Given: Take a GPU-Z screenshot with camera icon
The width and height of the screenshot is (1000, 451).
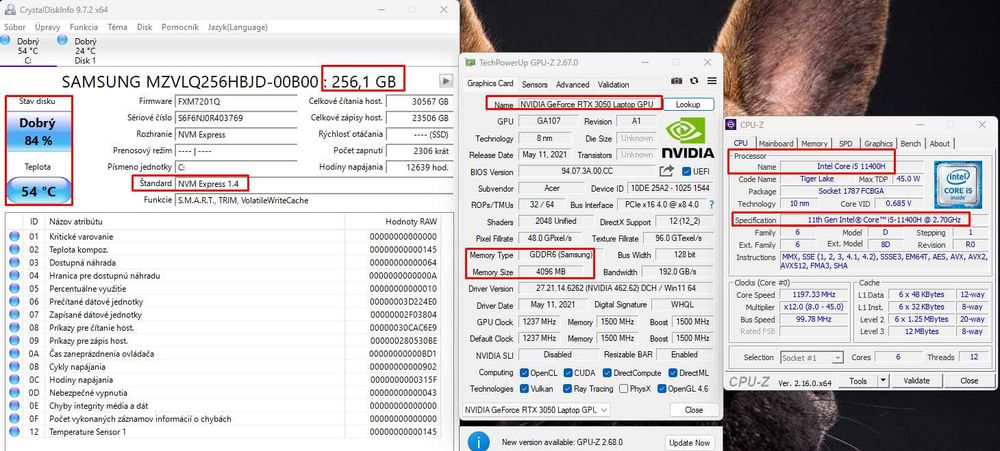Looking at the screenshot, I should [x=677, y=81].
